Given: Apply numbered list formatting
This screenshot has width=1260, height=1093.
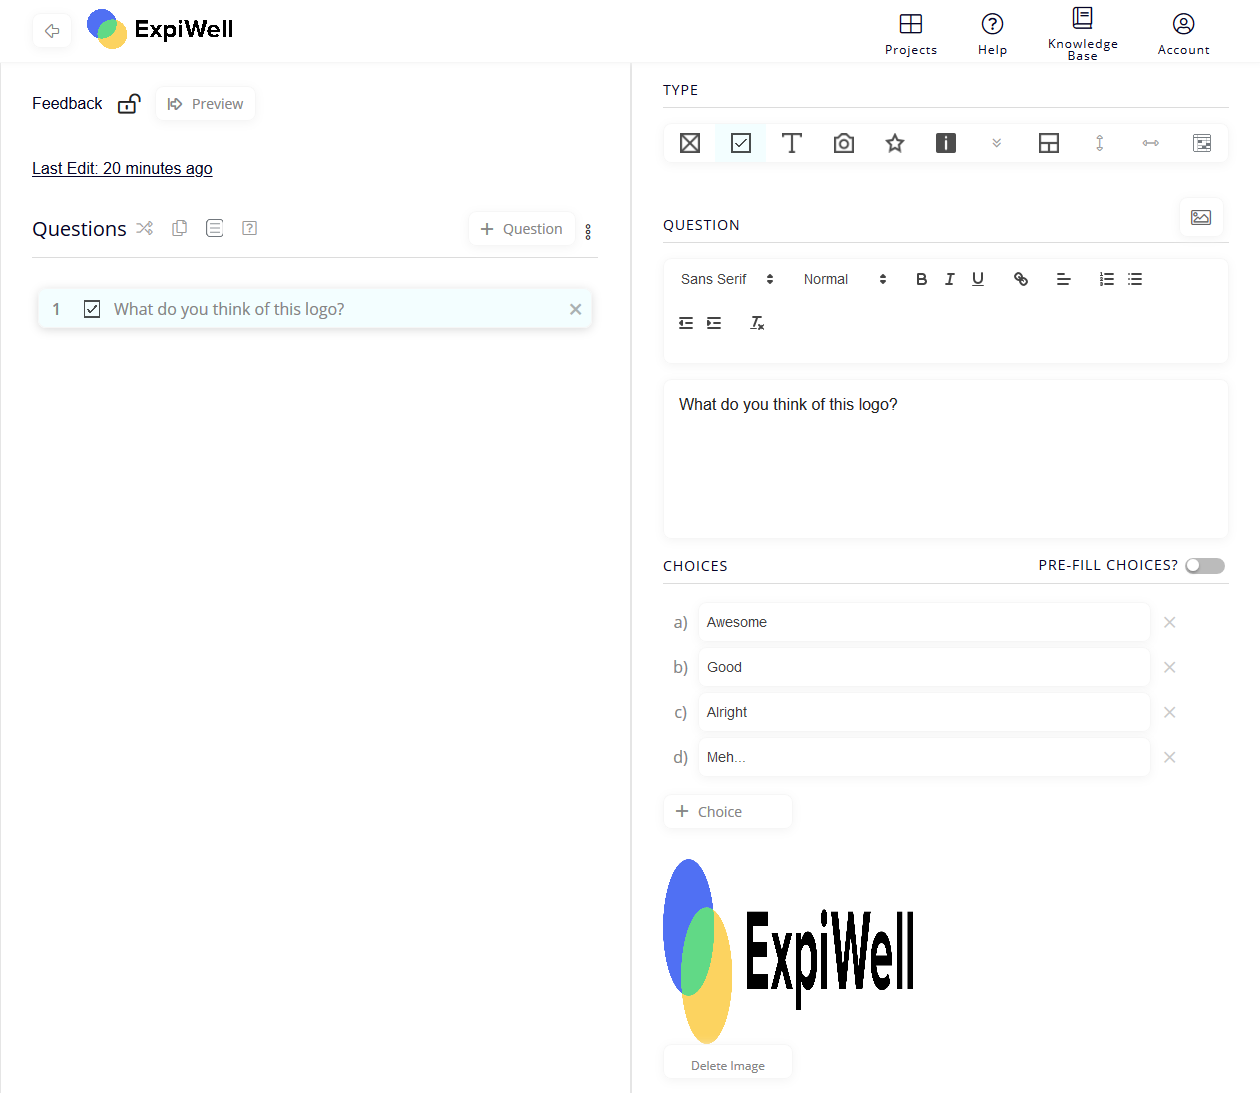Looking at the screenshot, I should [1107, 279].
